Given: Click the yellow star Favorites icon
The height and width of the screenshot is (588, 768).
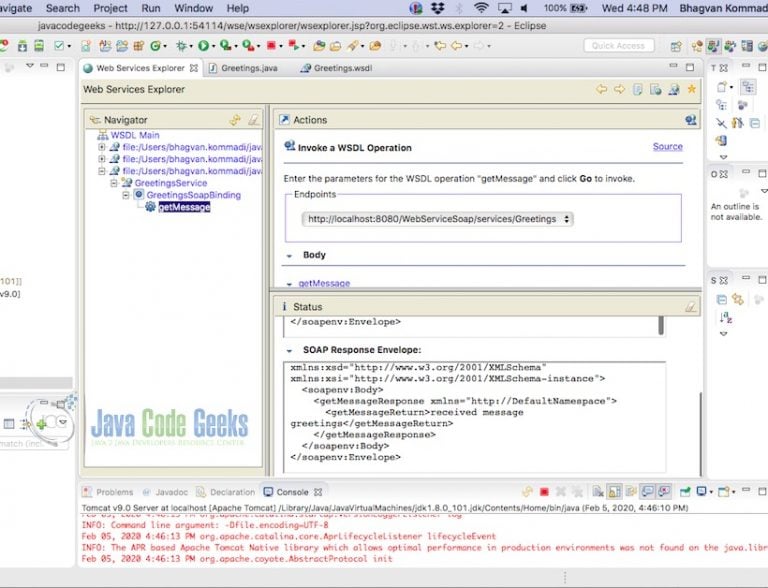Looking at the screenshot, I should pos(692,89).
